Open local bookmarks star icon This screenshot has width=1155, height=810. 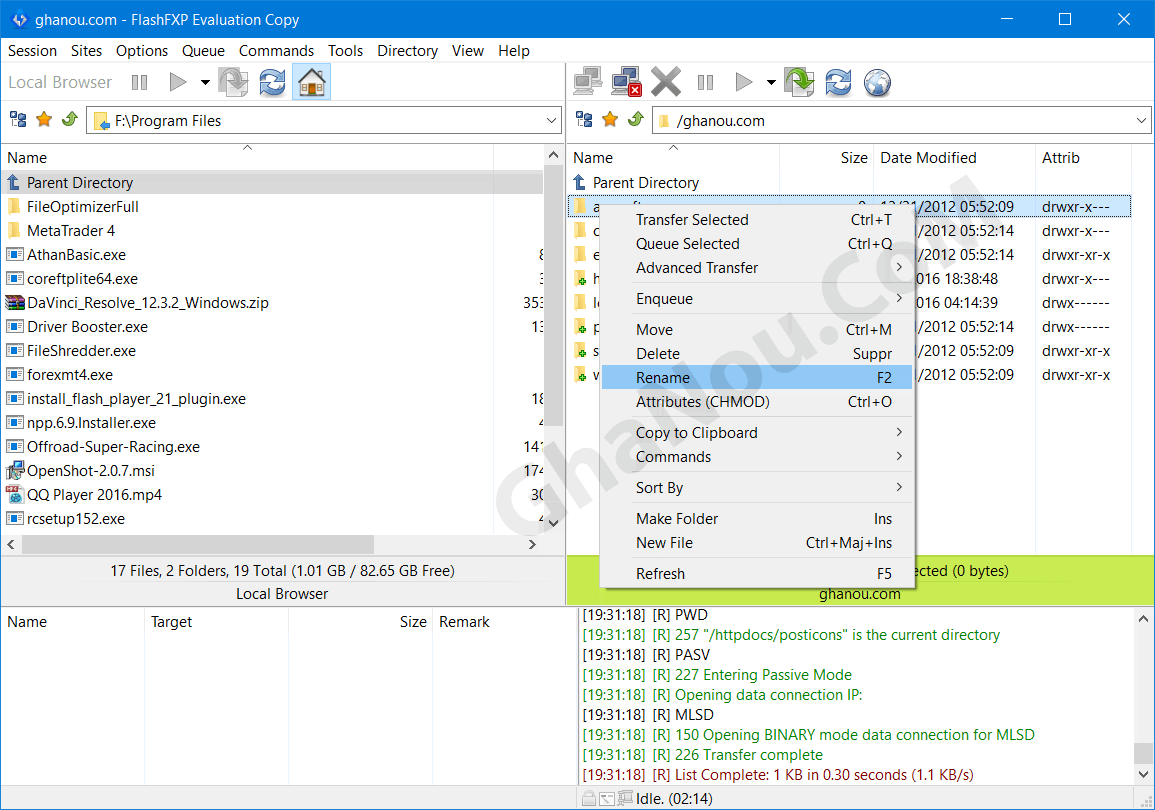44,119
